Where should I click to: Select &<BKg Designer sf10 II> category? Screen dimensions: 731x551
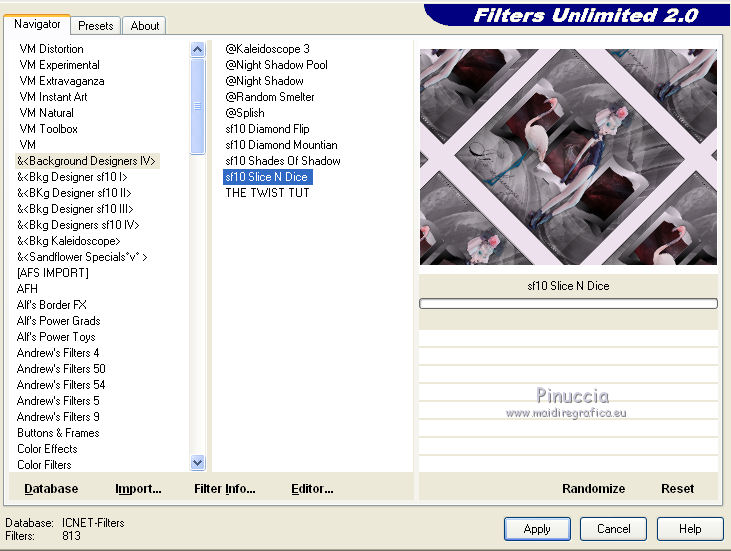(x=74, y=193)
